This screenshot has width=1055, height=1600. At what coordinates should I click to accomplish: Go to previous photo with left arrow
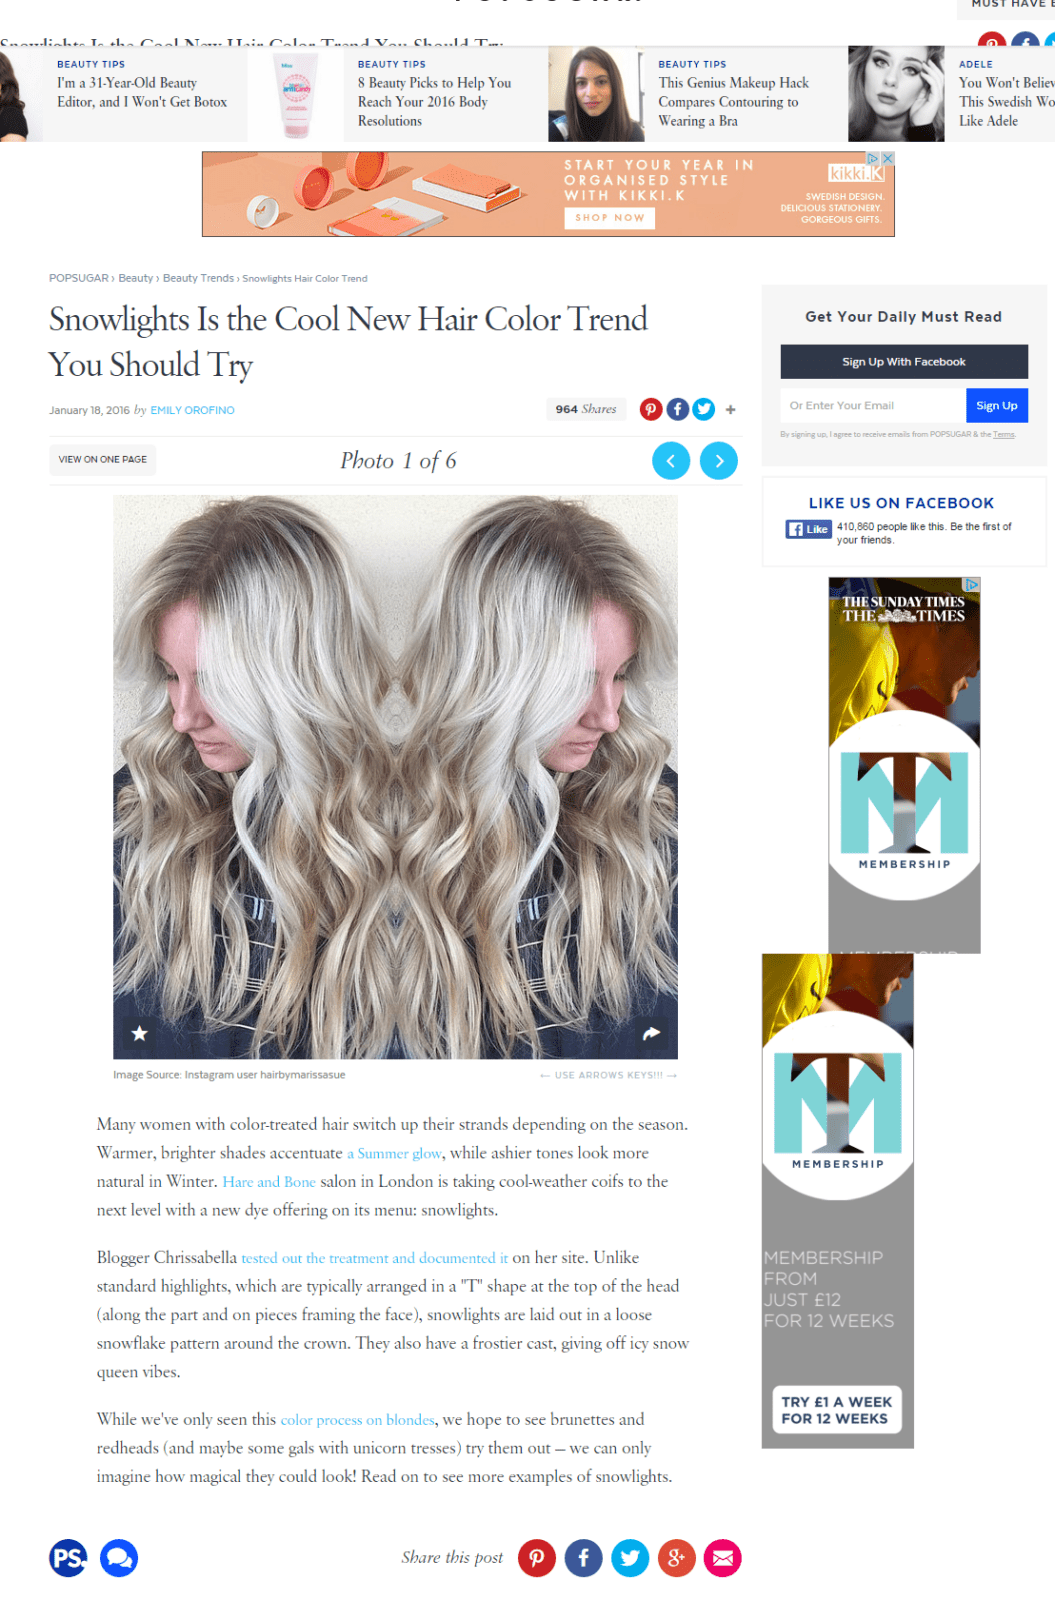tap(671, 461)
